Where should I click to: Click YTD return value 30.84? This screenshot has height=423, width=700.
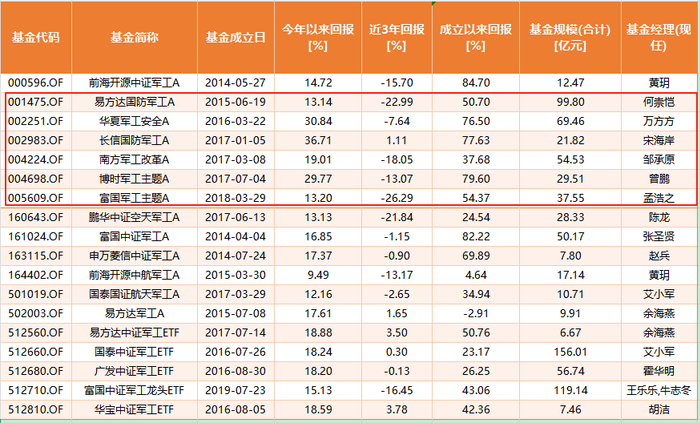[318, 121]
